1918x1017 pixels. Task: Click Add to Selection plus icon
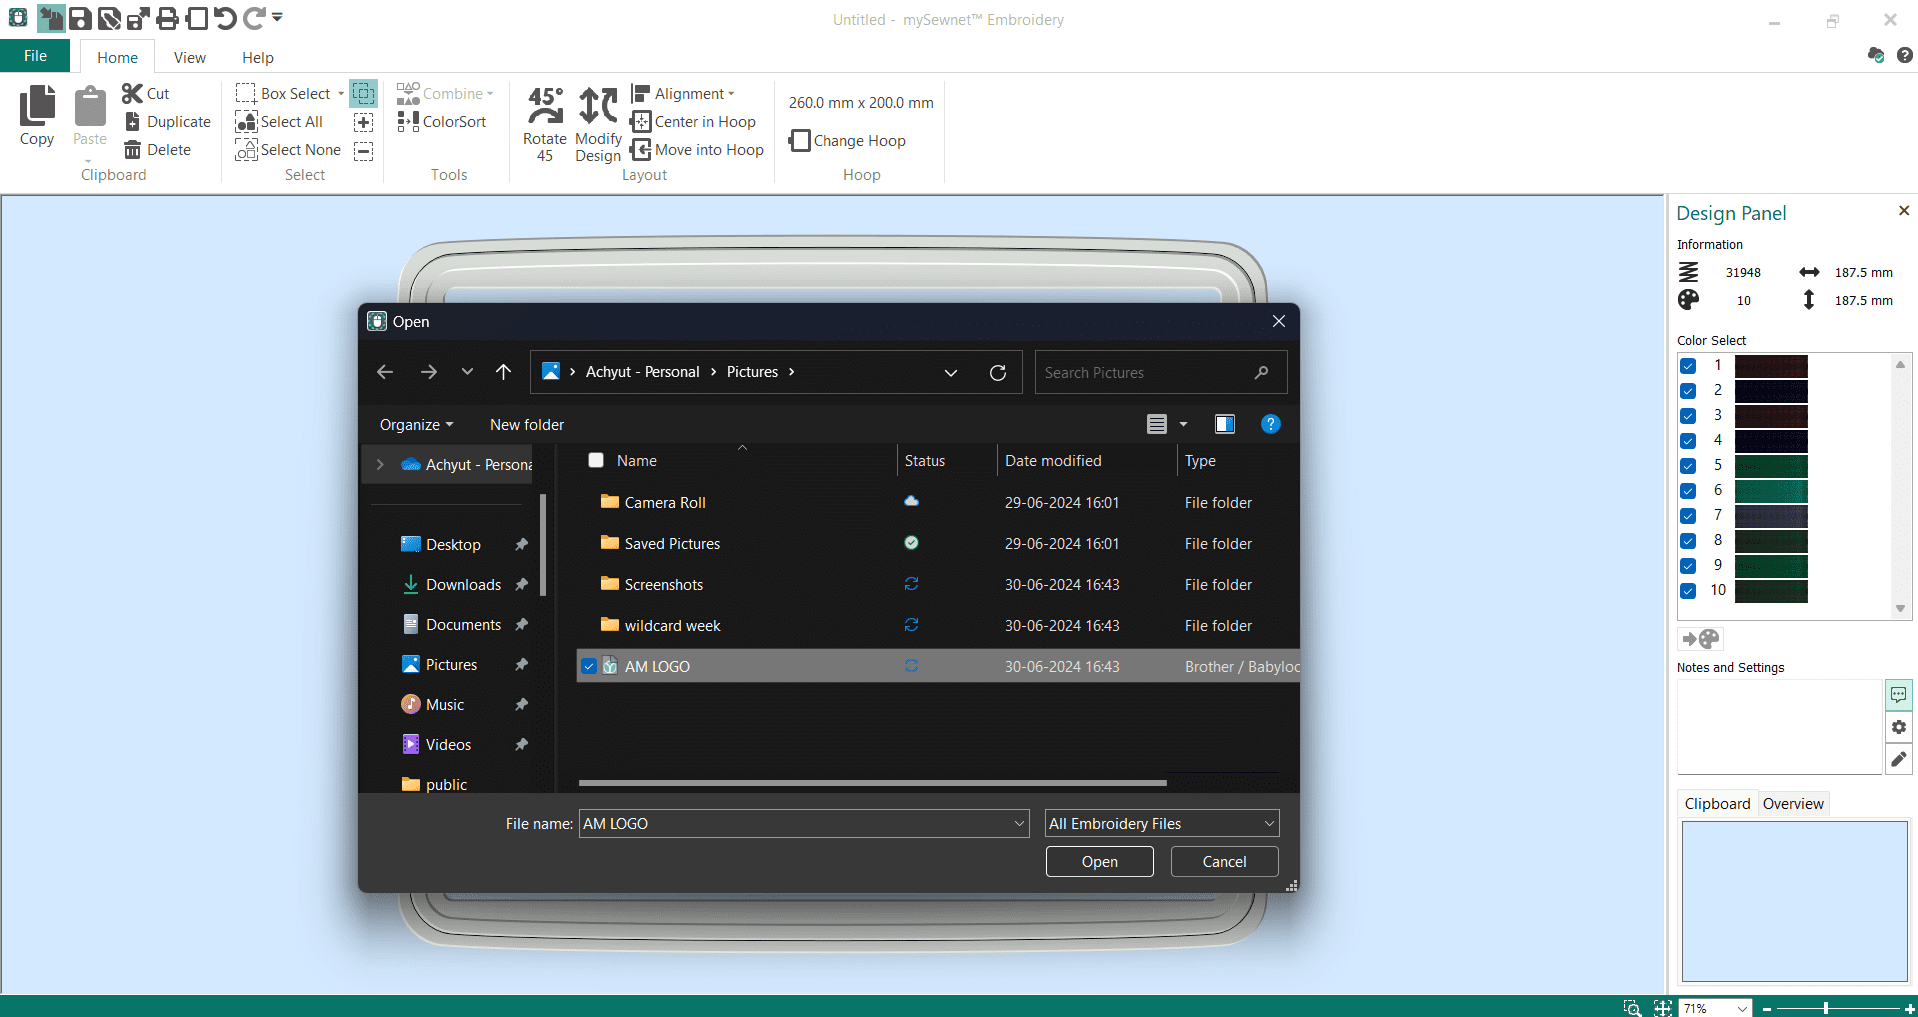tap(364, 122)
